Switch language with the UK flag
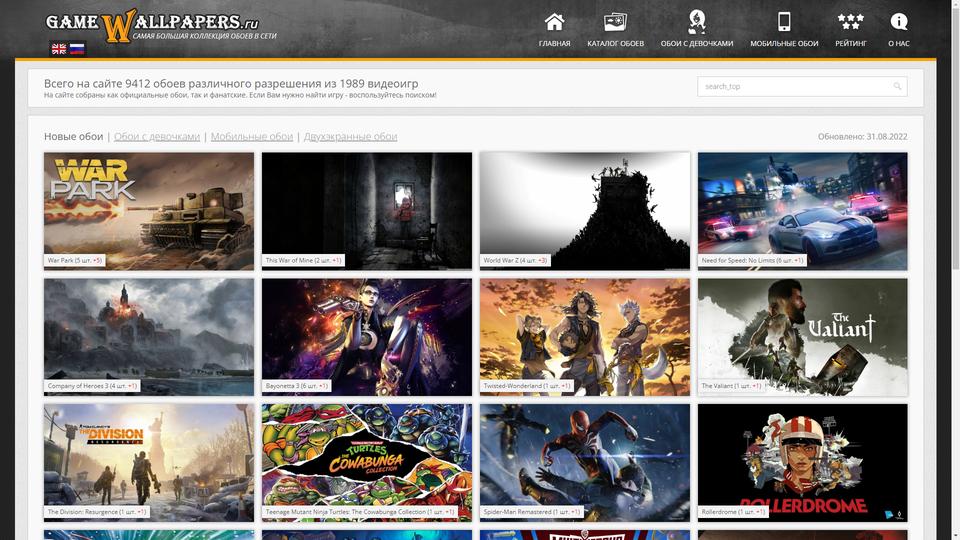960x540 pixels. 59,49
